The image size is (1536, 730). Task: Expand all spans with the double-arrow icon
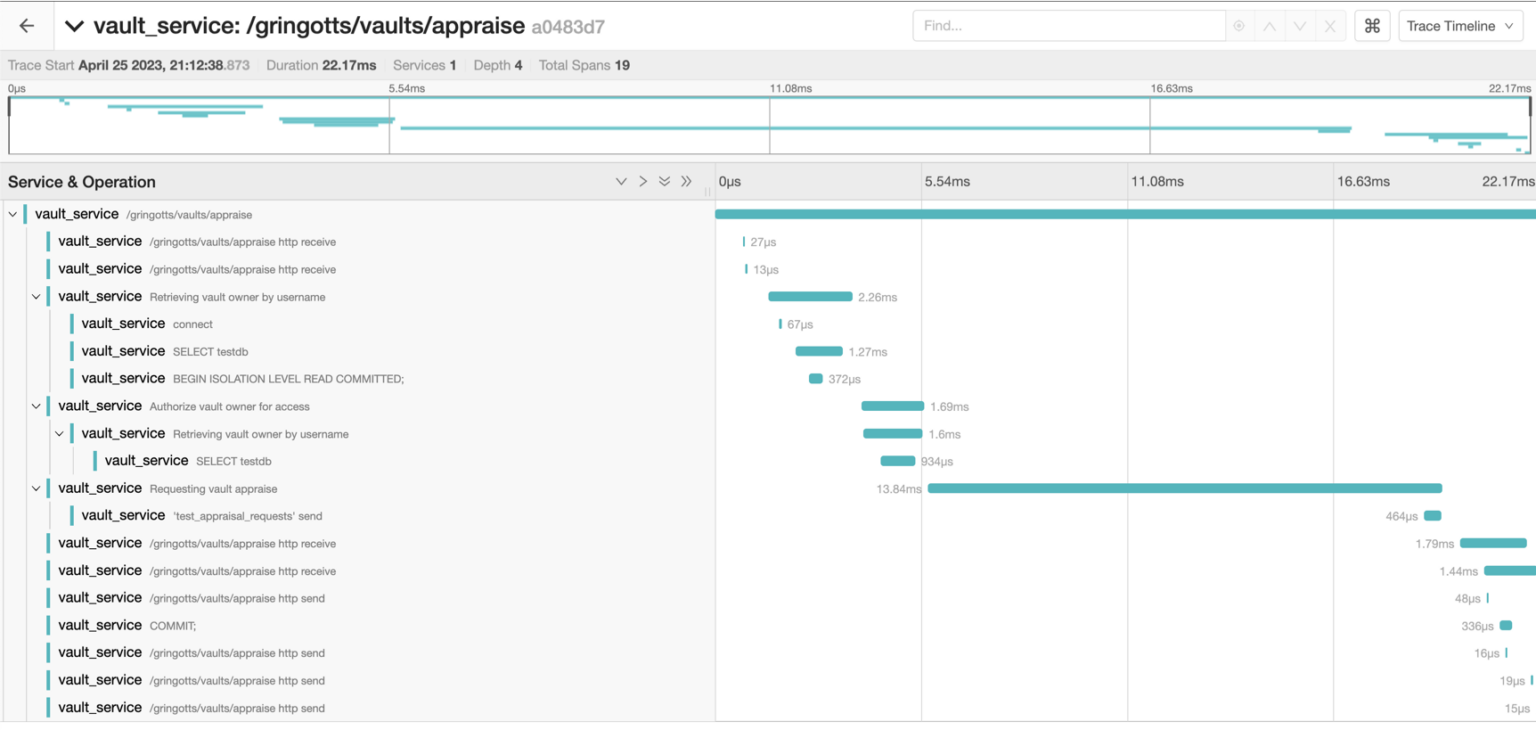click(x=687, y=181)
